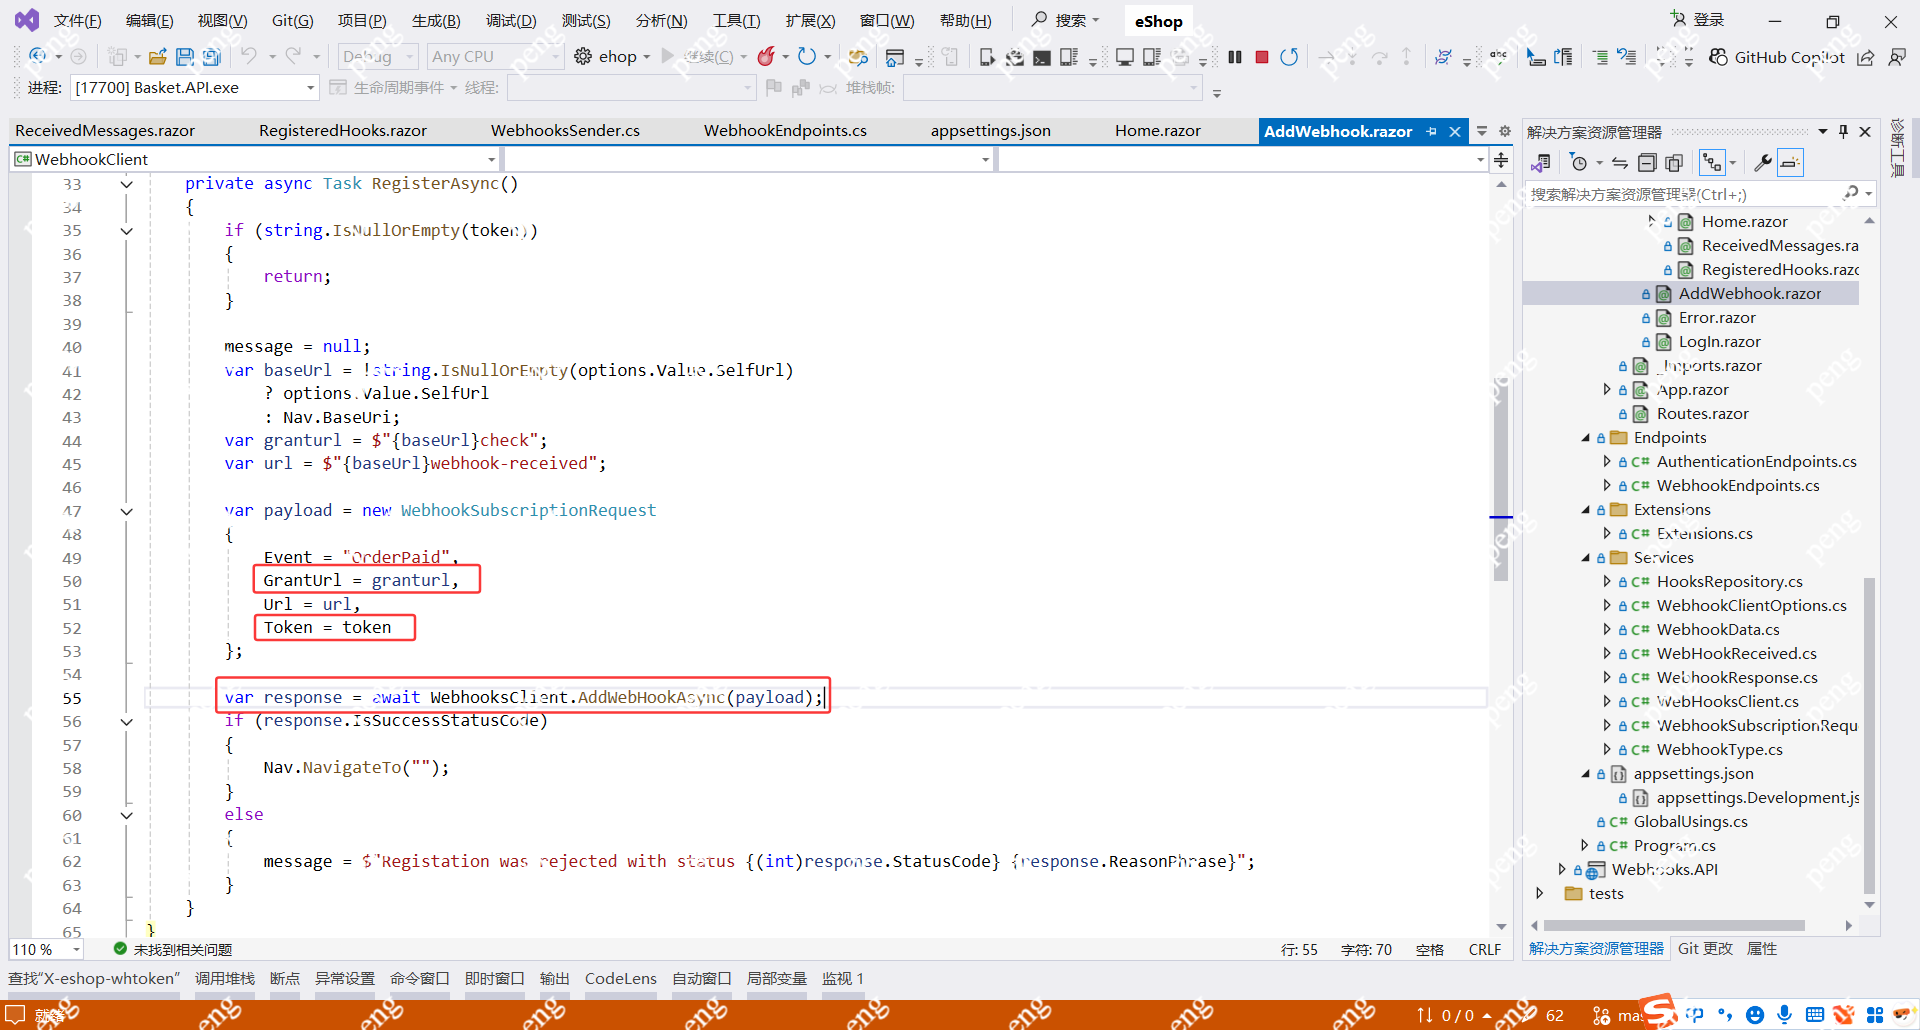
Task: Click the 登录 sign-in button
Action: [x=1698, y=20]
